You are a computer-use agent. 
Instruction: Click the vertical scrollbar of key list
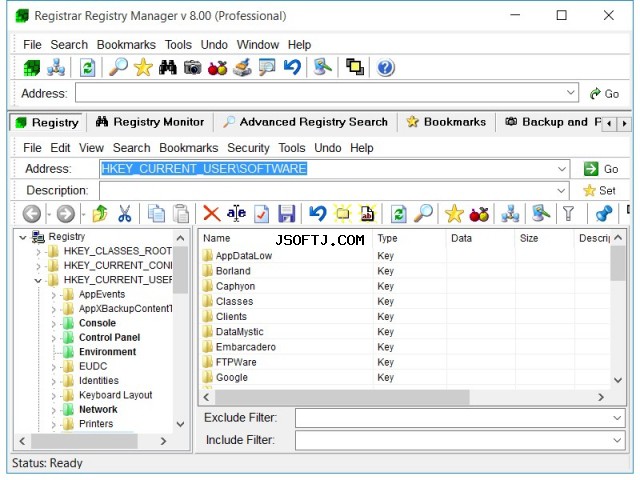click(618, 264)
